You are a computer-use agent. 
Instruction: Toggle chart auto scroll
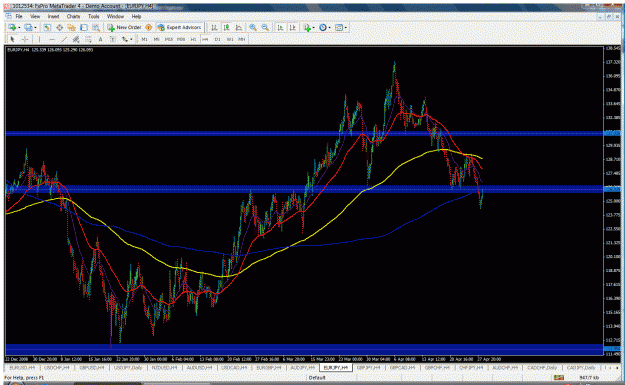point(280,27)
